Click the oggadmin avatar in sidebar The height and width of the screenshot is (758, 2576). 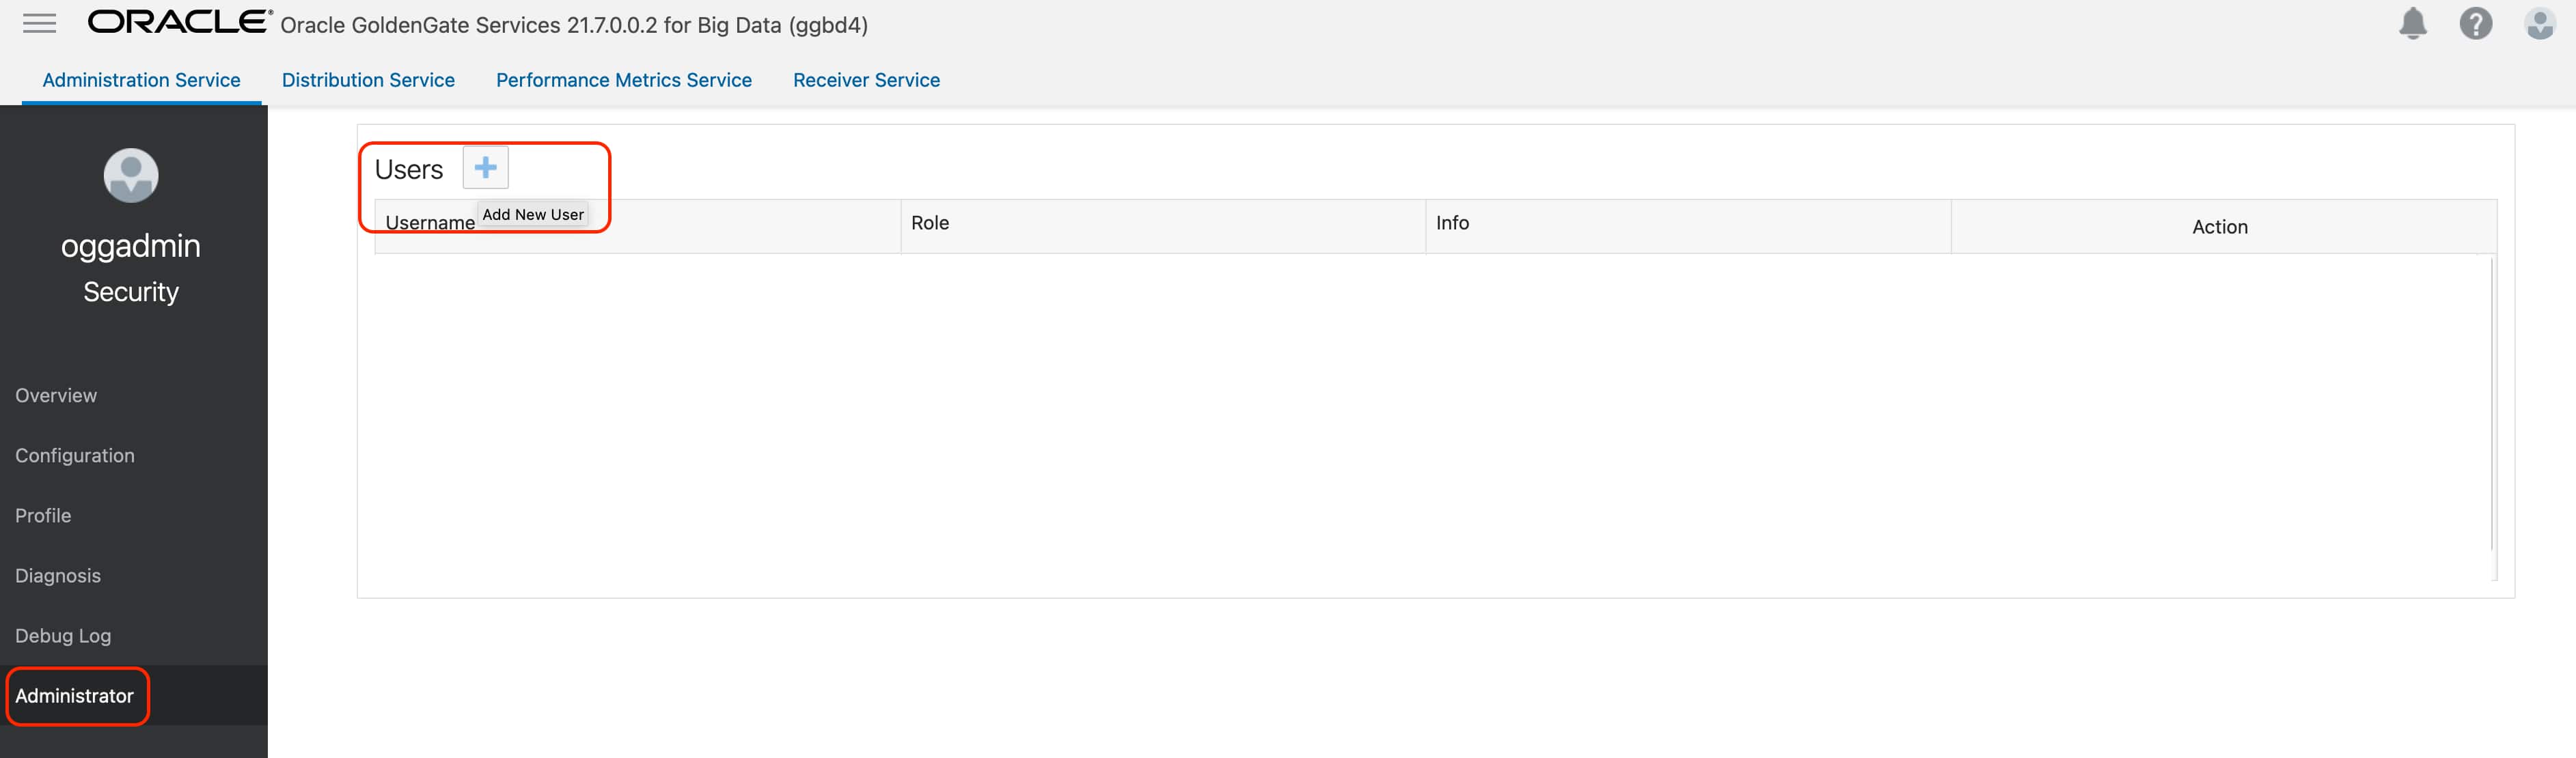(x=131, y=175)
